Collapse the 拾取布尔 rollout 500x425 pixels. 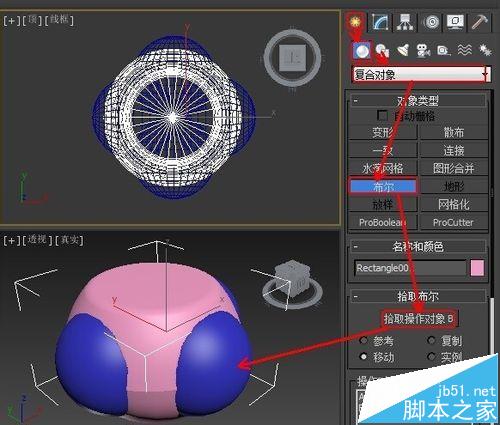pos(418,296)
